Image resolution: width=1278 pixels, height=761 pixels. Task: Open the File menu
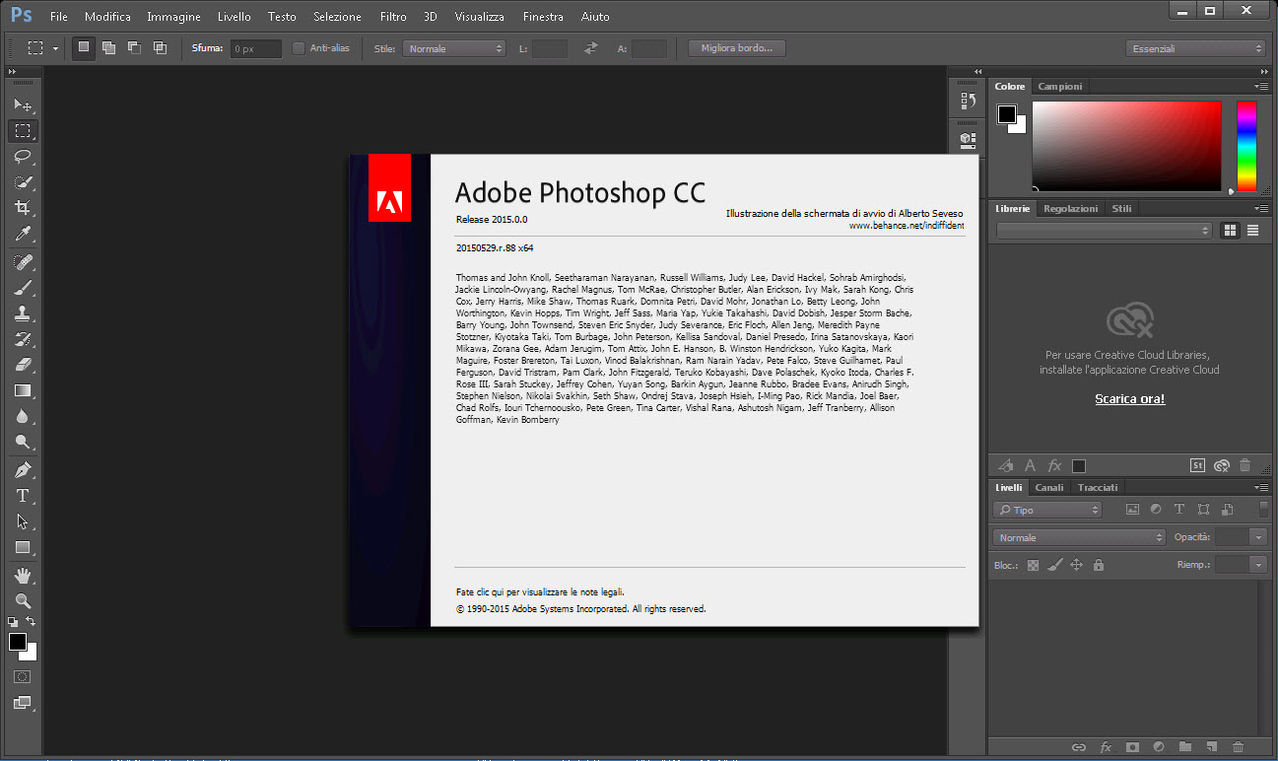click(x=59, y=17)
